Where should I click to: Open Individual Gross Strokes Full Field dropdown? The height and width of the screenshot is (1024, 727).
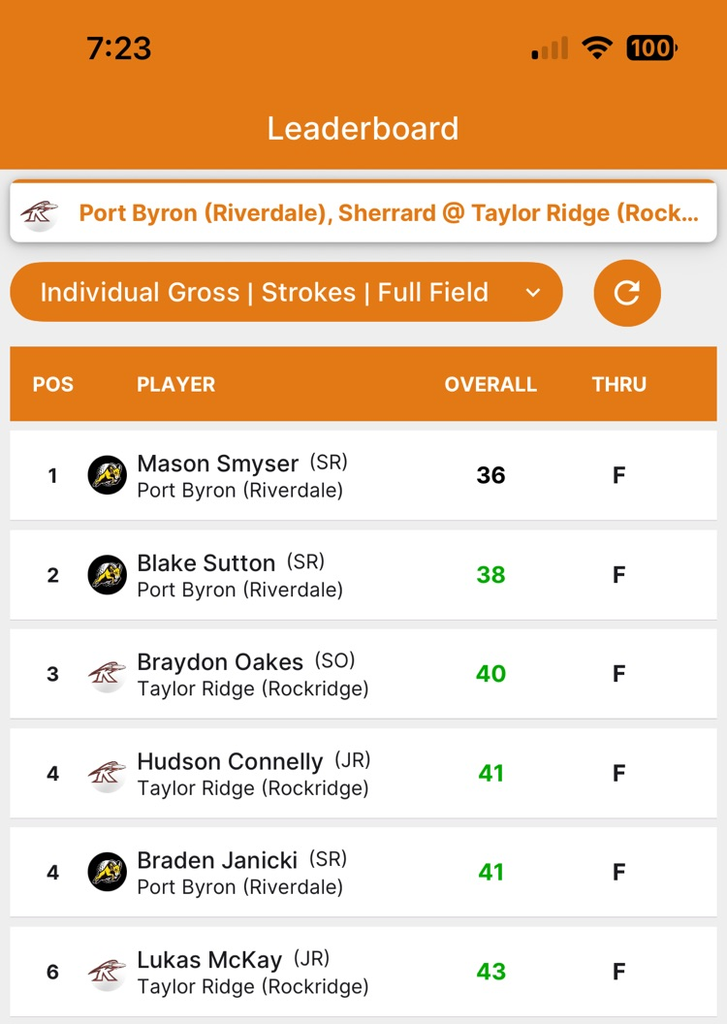coord(286,292)
